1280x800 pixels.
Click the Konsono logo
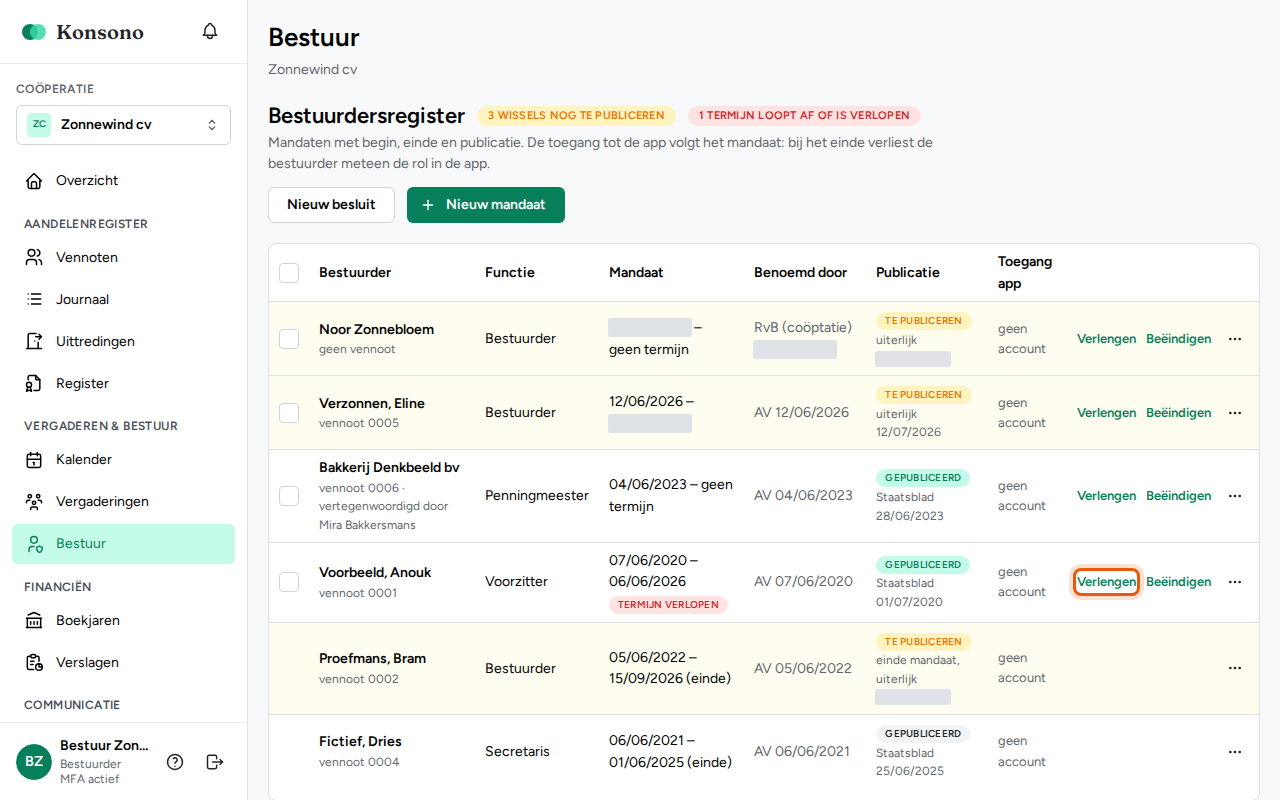point(83,32)
